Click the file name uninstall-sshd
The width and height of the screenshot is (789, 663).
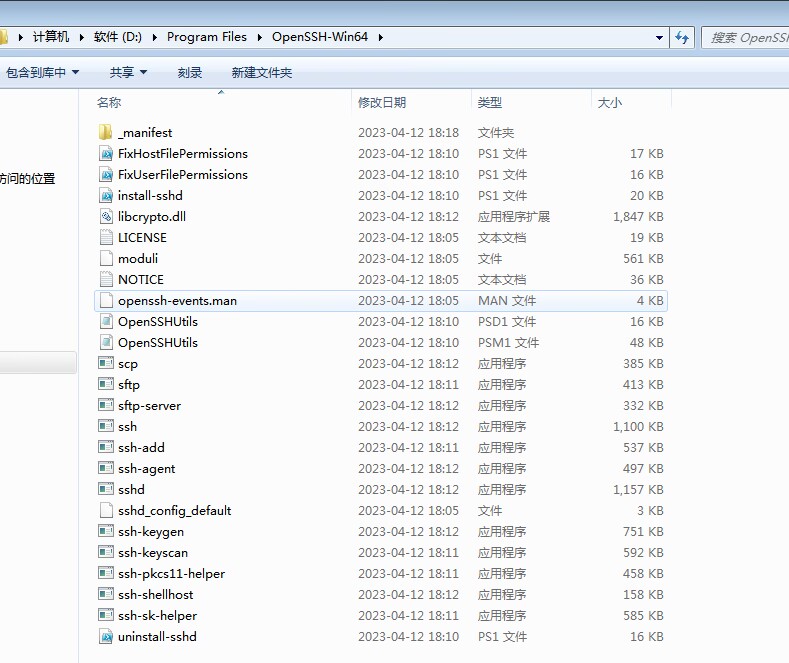point(157,637)
